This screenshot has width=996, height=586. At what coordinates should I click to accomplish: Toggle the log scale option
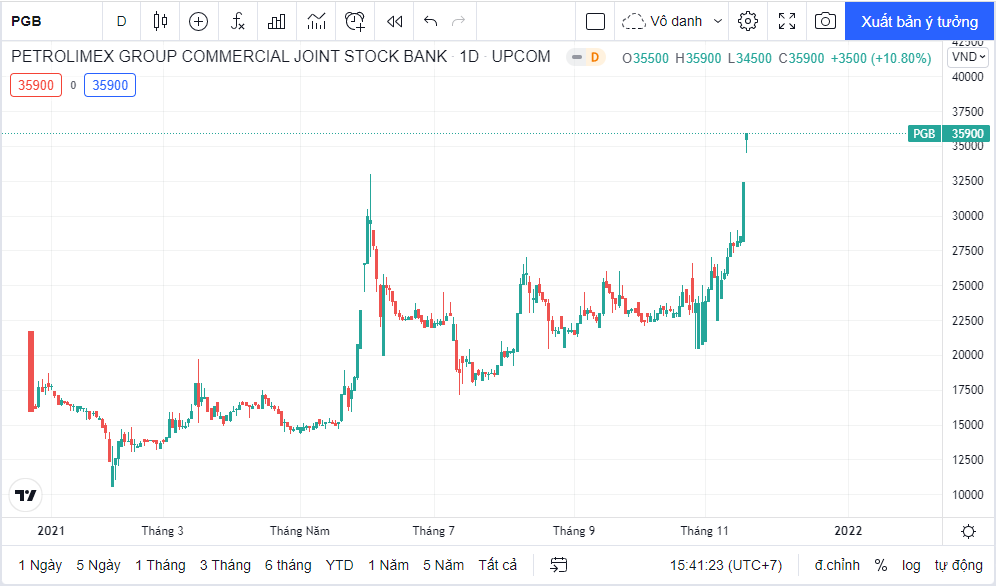911,565
